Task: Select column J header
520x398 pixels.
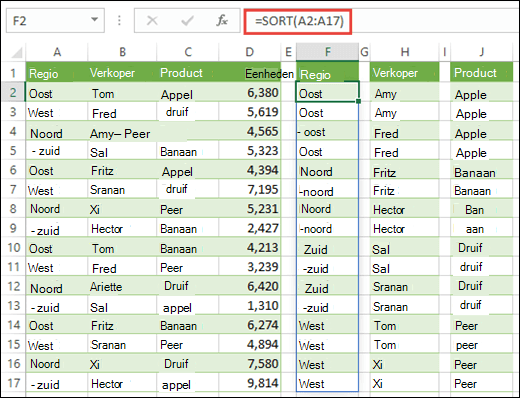Action: [481, 52]
